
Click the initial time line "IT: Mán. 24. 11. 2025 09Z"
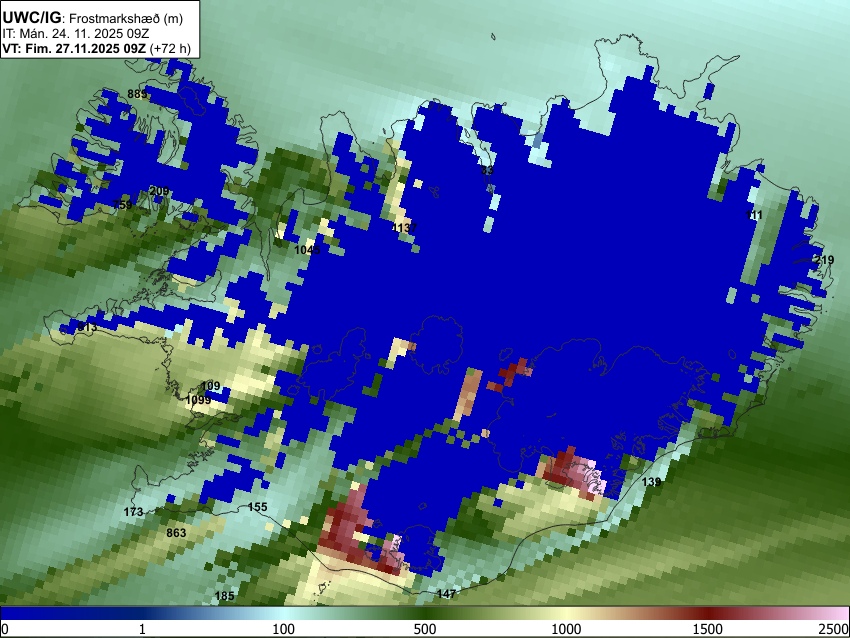point(75,34)
